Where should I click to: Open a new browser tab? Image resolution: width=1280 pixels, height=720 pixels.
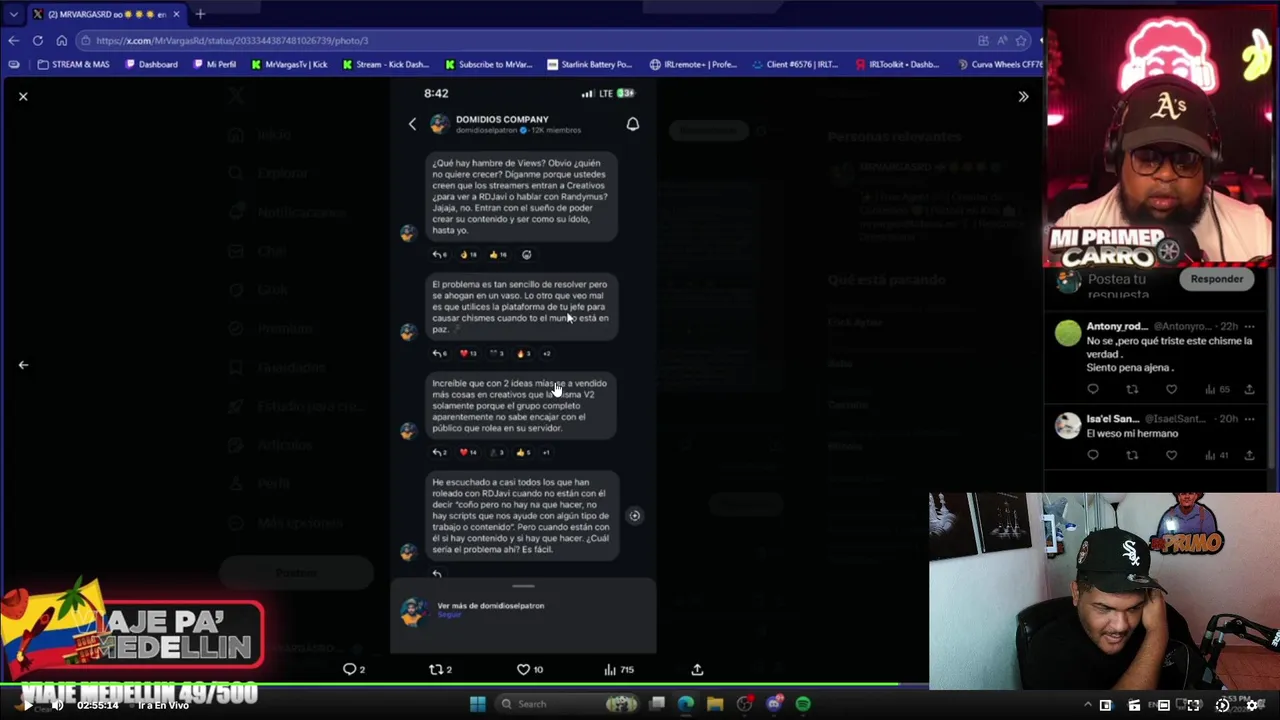click(x=200, y=14)
